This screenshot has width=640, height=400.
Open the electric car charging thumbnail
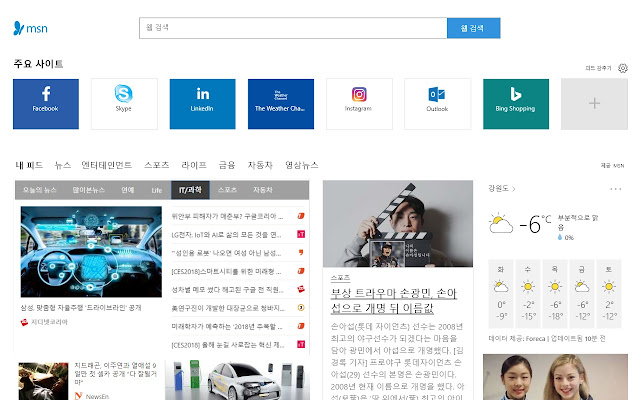click(x=237, y=380)
